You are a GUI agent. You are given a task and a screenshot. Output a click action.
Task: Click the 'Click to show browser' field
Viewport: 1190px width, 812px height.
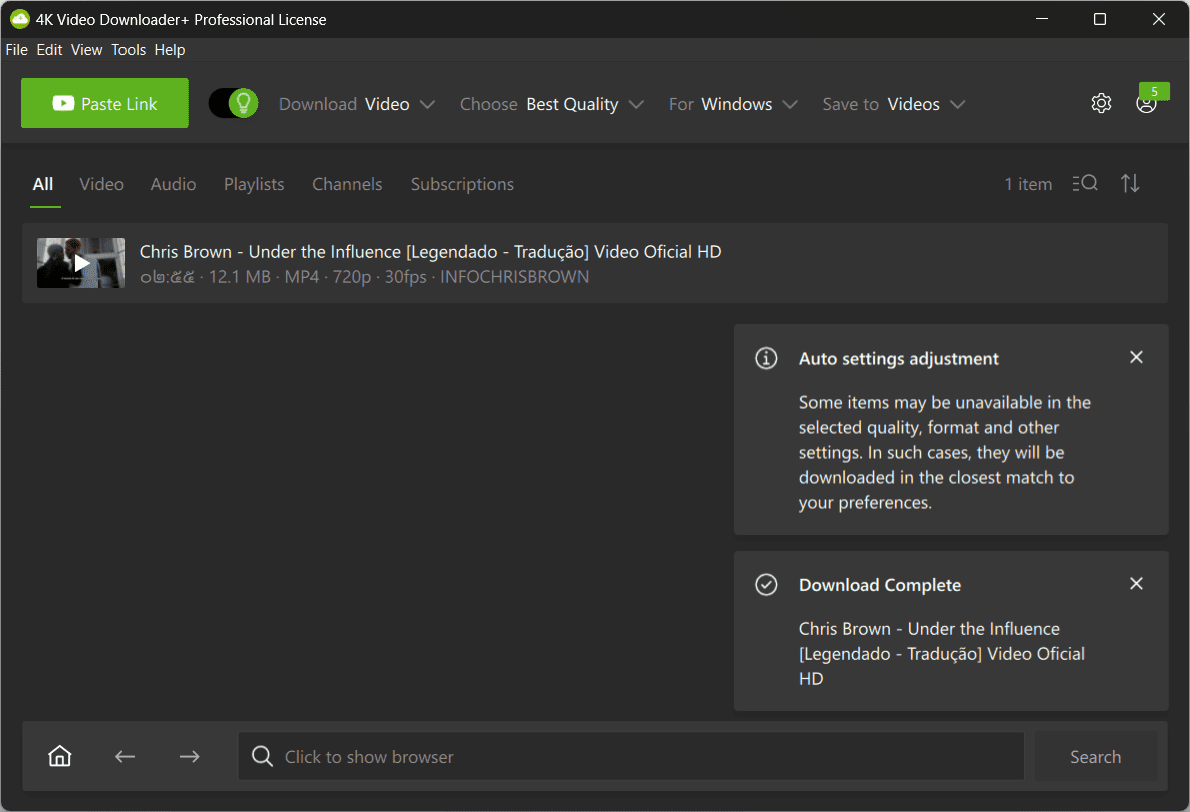tap(631, 757)
